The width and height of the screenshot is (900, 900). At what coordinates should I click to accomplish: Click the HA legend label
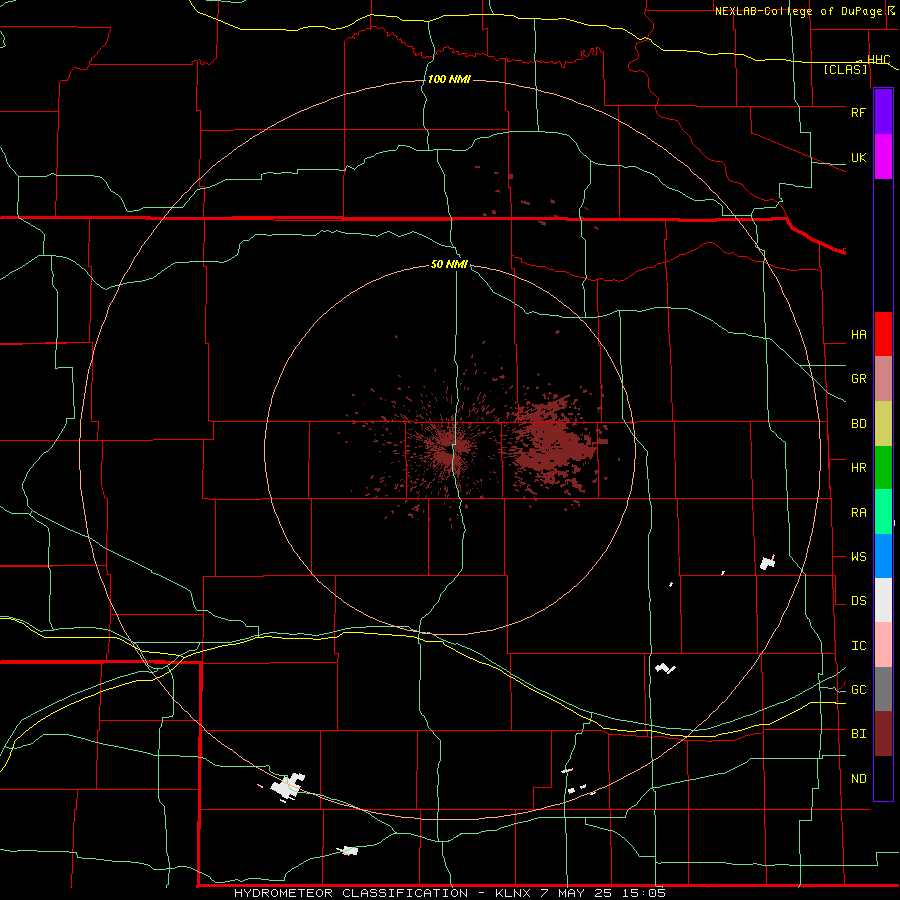click(x=858, y=334)
